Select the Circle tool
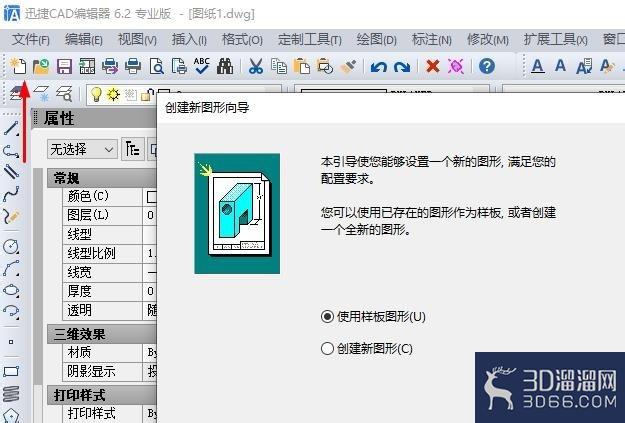The height and width of the screenshot is (423, 625). tap(11, 247)
